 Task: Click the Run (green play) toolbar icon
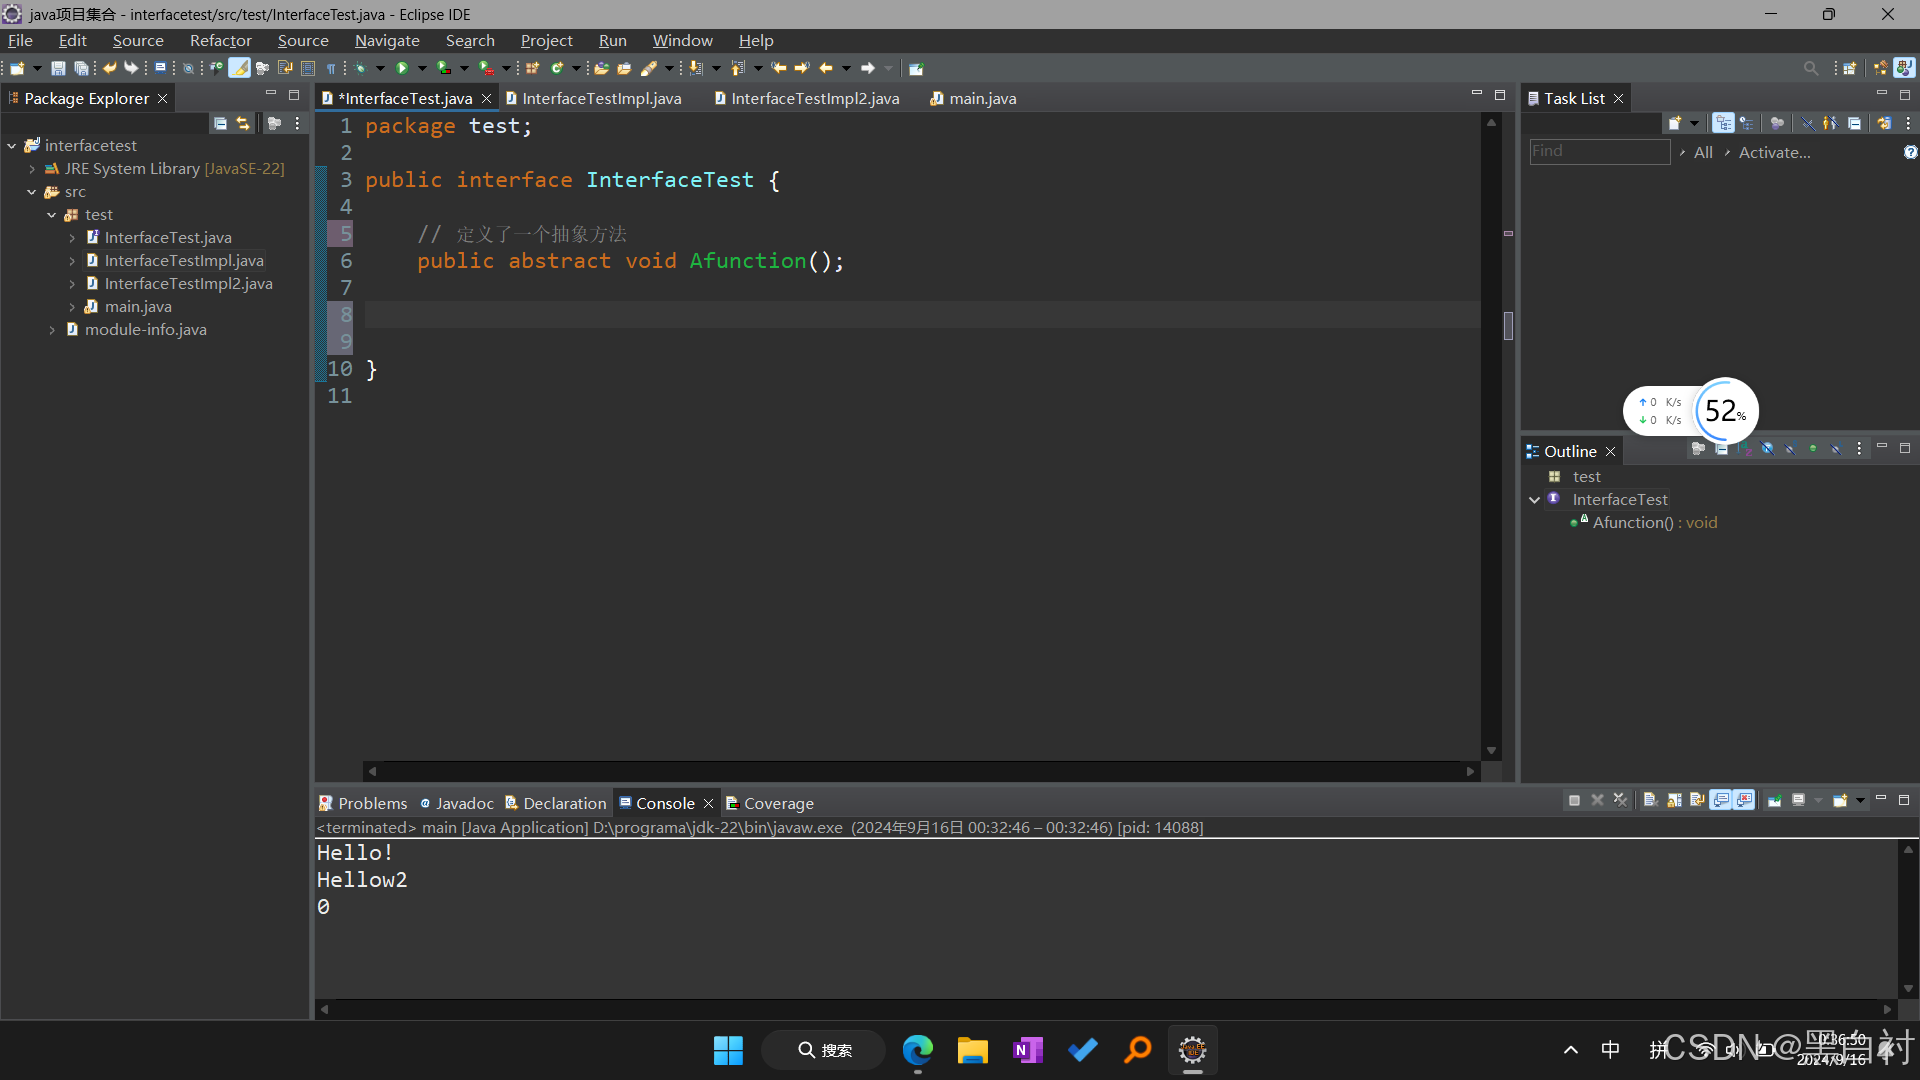[x=402, y=68]
